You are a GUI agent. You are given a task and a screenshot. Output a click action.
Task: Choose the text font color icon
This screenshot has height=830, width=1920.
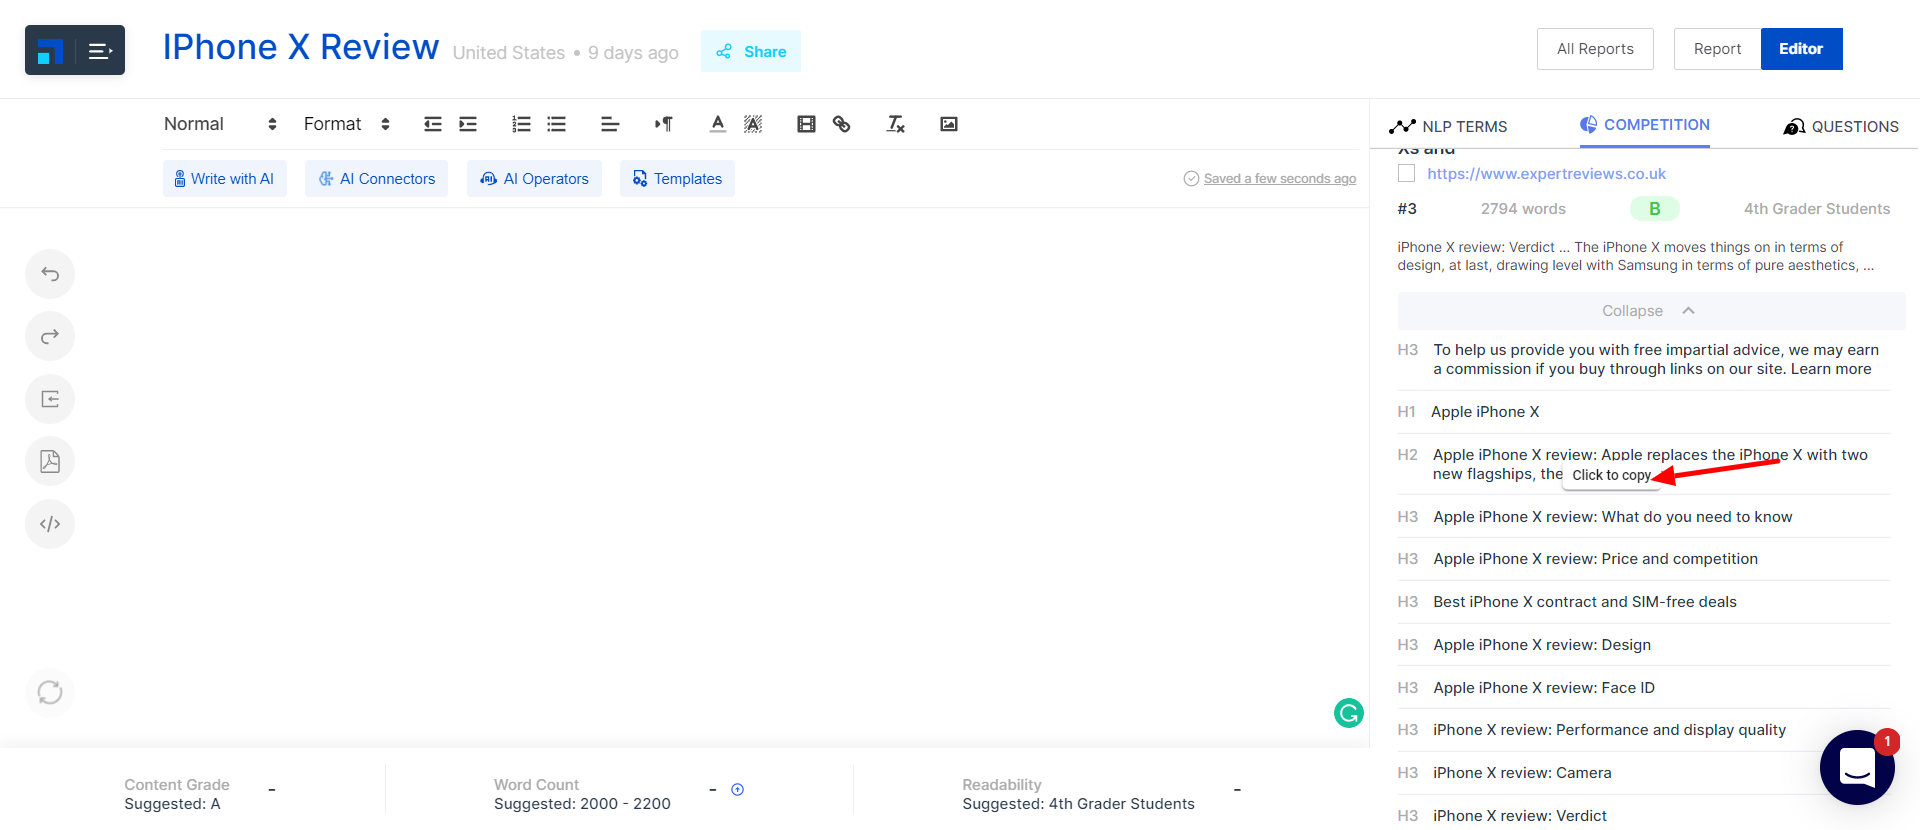pyautogui.click(x=717, y=124)
